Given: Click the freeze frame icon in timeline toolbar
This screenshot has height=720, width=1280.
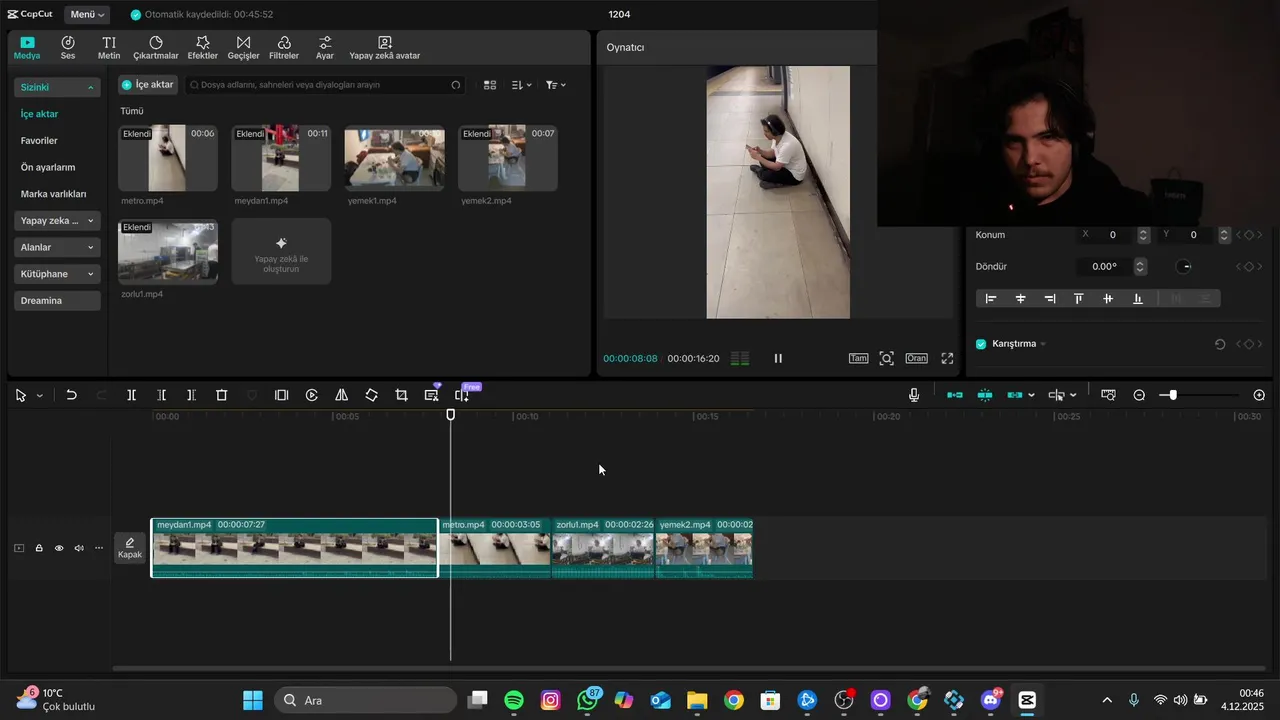Looking at the screenshot, I should 282,395.
